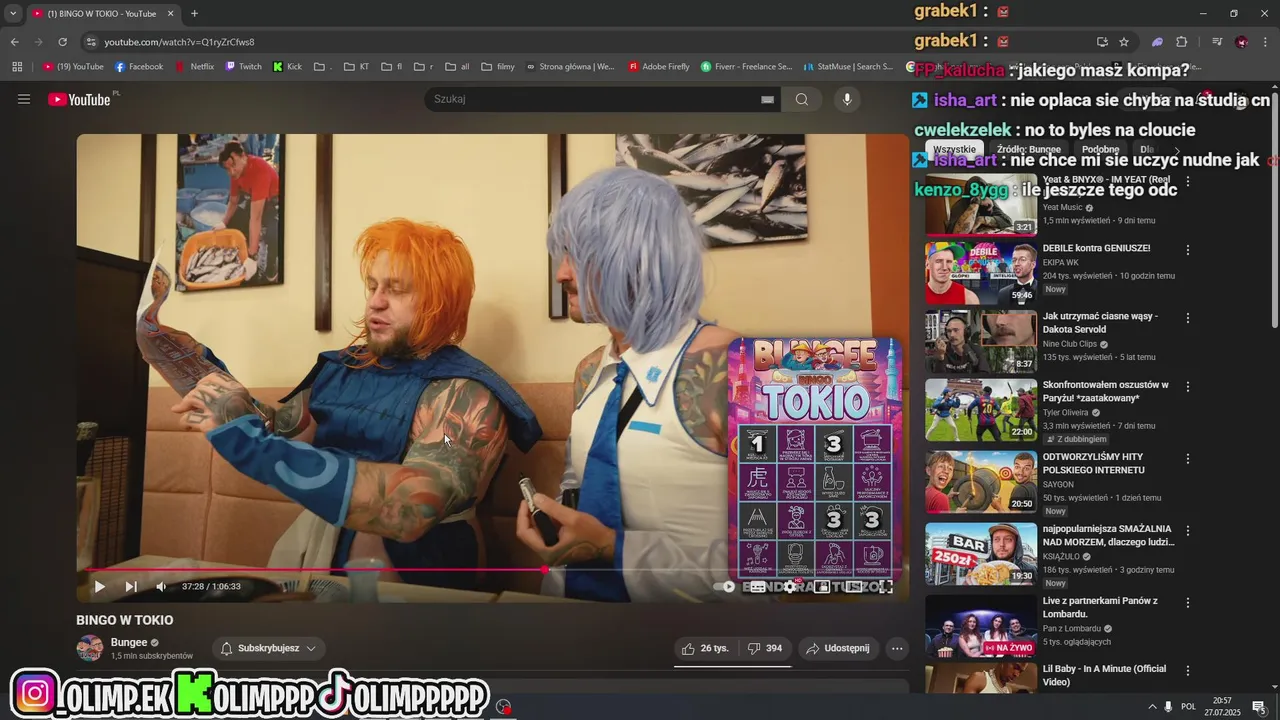Click the browser address bar URL
The image size is (1280, 720).
click(179, 42)
